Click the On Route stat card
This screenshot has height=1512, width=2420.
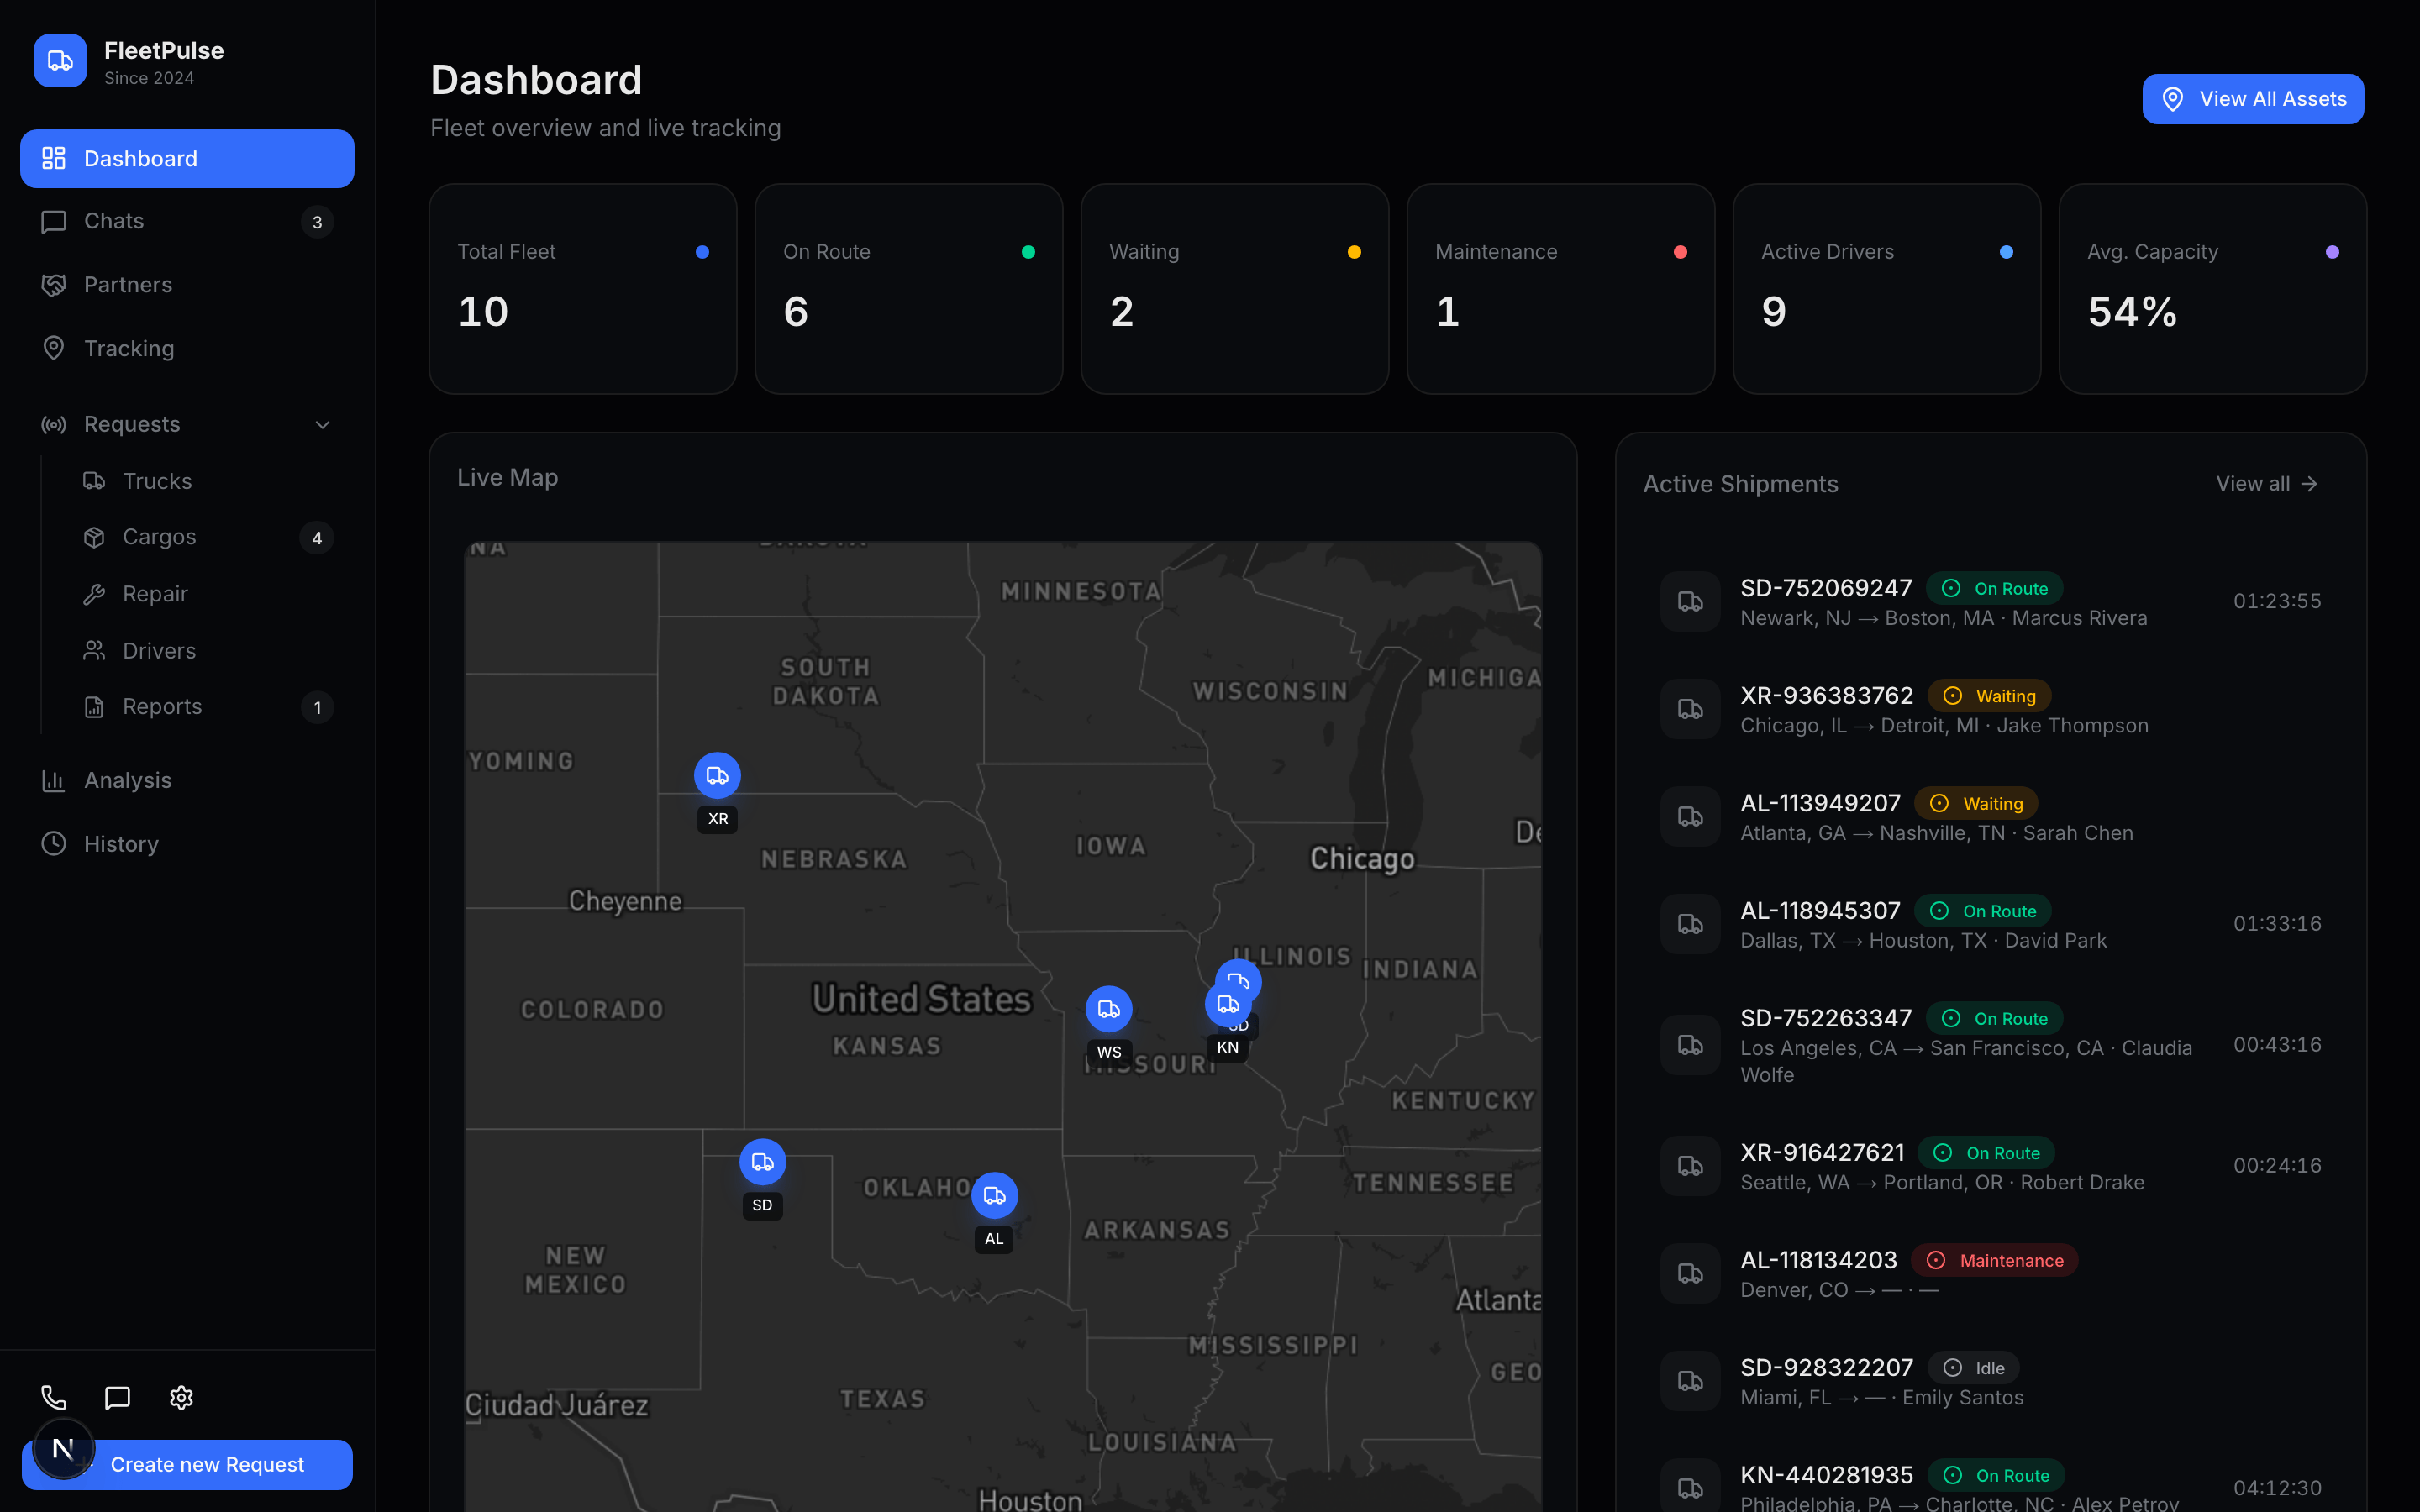[x=909, y=289]
